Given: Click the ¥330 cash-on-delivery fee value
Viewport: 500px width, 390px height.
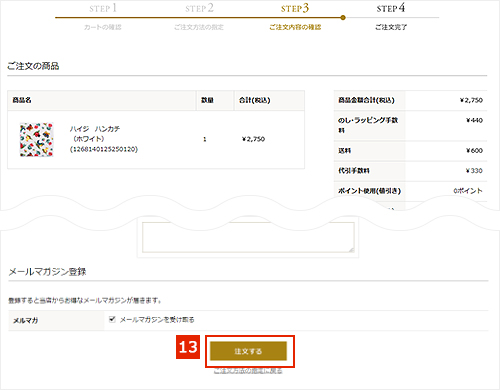Looking at the screenshot, I should [474, 171].
